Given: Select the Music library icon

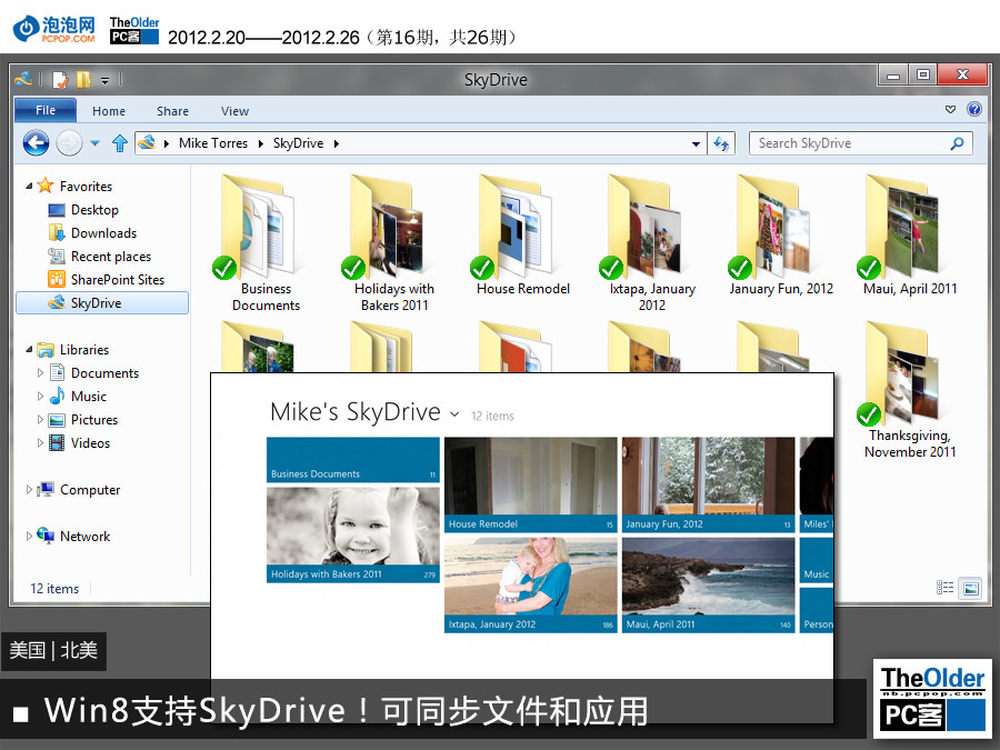Looking at the screenshot, I should 57,396.
